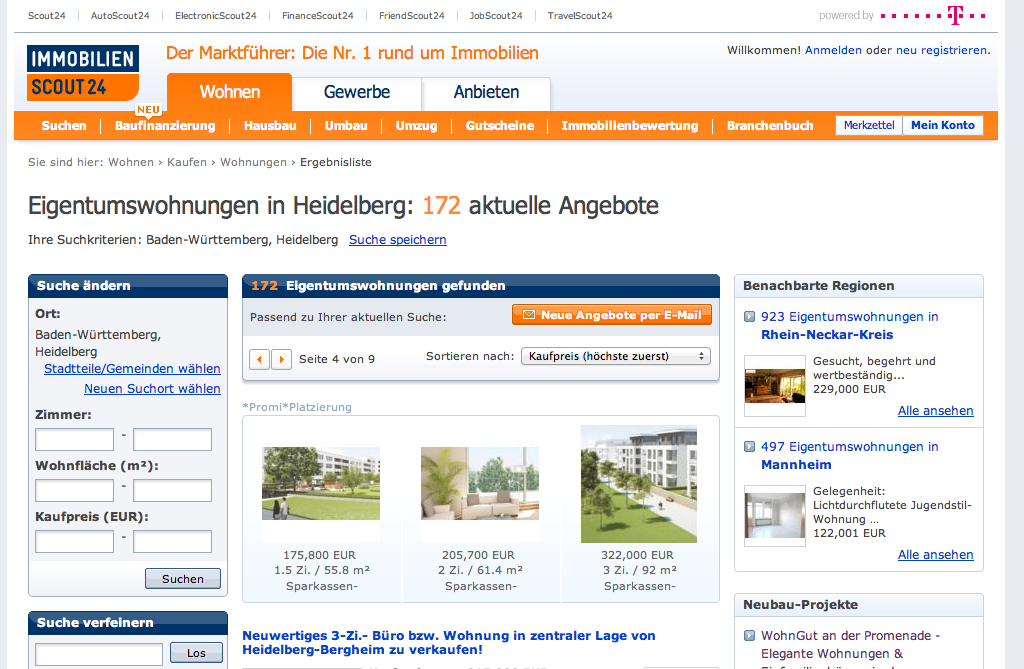Click arrow icon beside Mannheim listing

750,447
